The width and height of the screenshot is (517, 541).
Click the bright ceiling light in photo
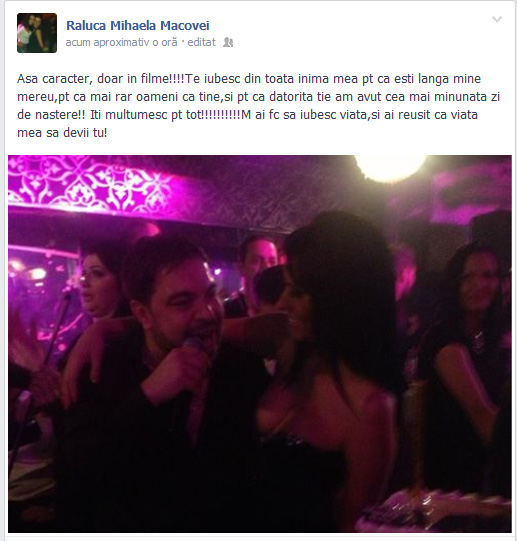tap(390, 166)
